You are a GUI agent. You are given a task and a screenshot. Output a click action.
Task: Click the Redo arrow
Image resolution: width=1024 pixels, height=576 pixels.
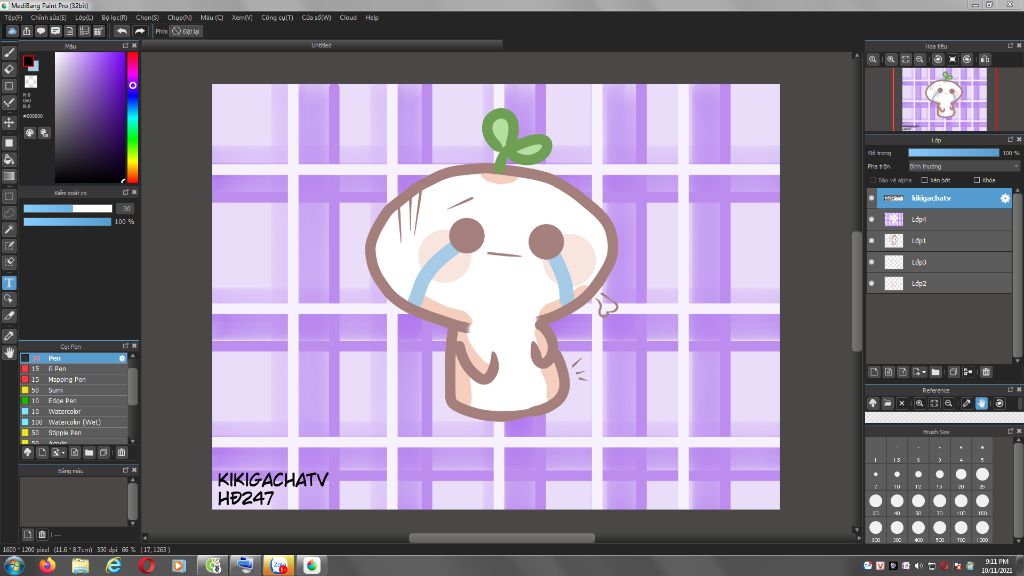140,31
